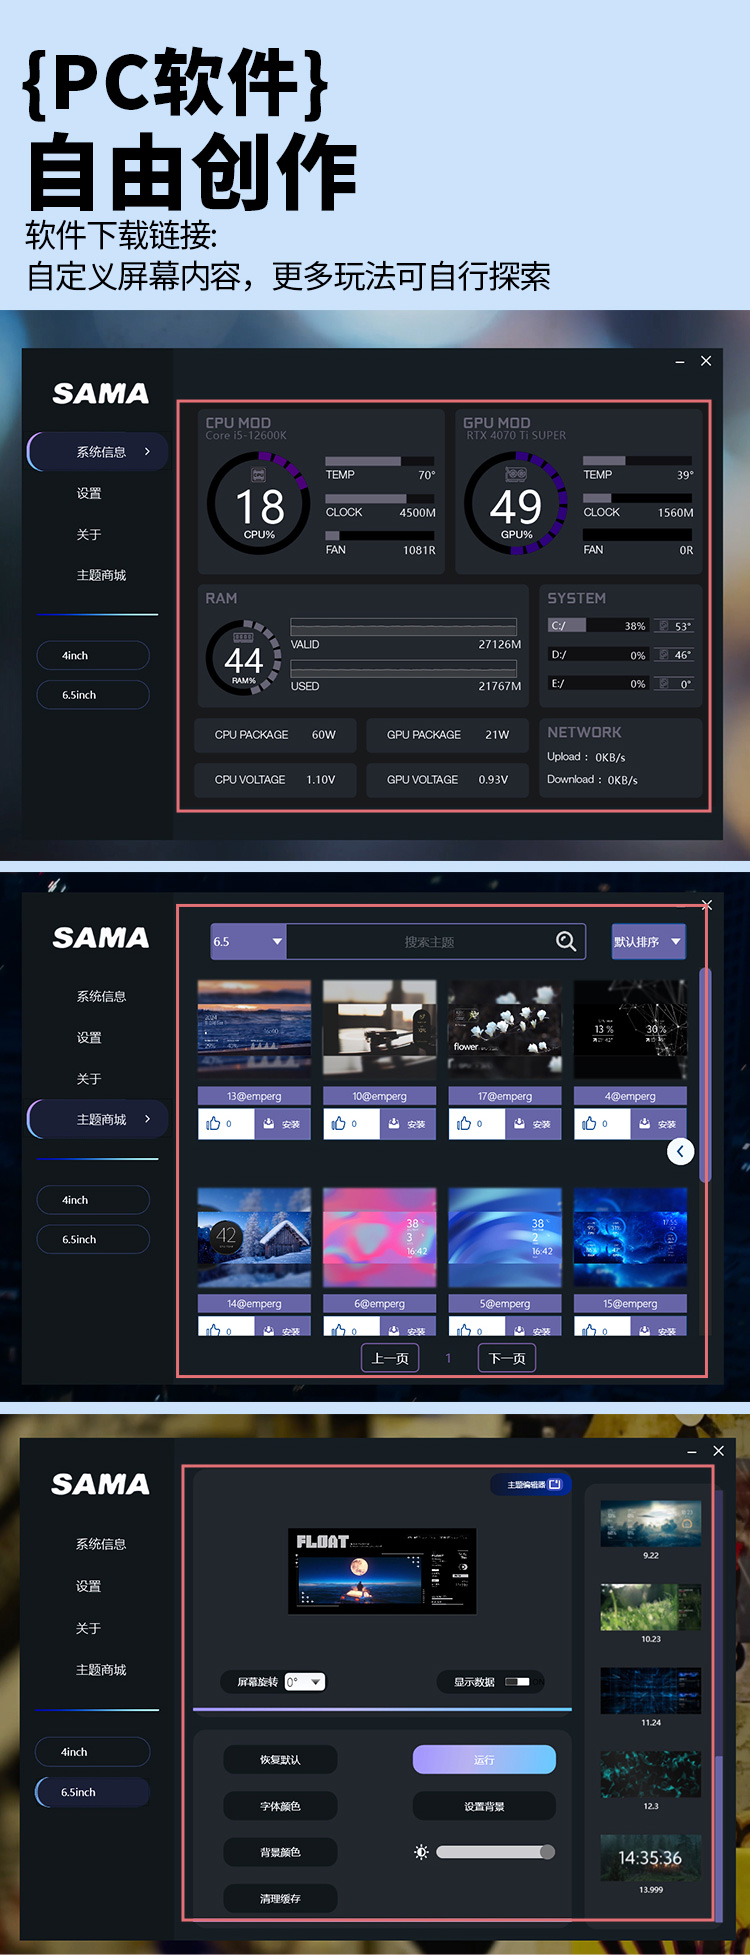The image size is (750, 1955).
Task: Select 4inch in the system info window
Action: coord(92,656)
